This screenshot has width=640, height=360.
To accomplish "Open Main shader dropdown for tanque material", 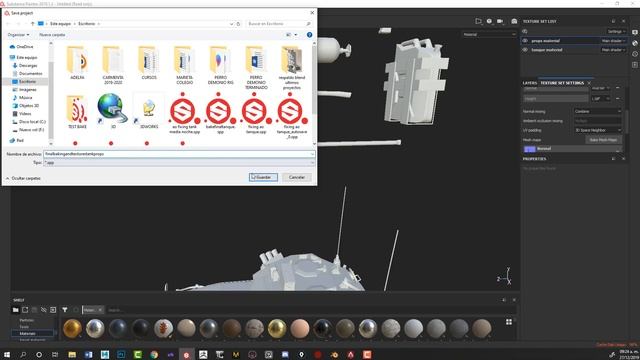I will (x=613, y=50).
